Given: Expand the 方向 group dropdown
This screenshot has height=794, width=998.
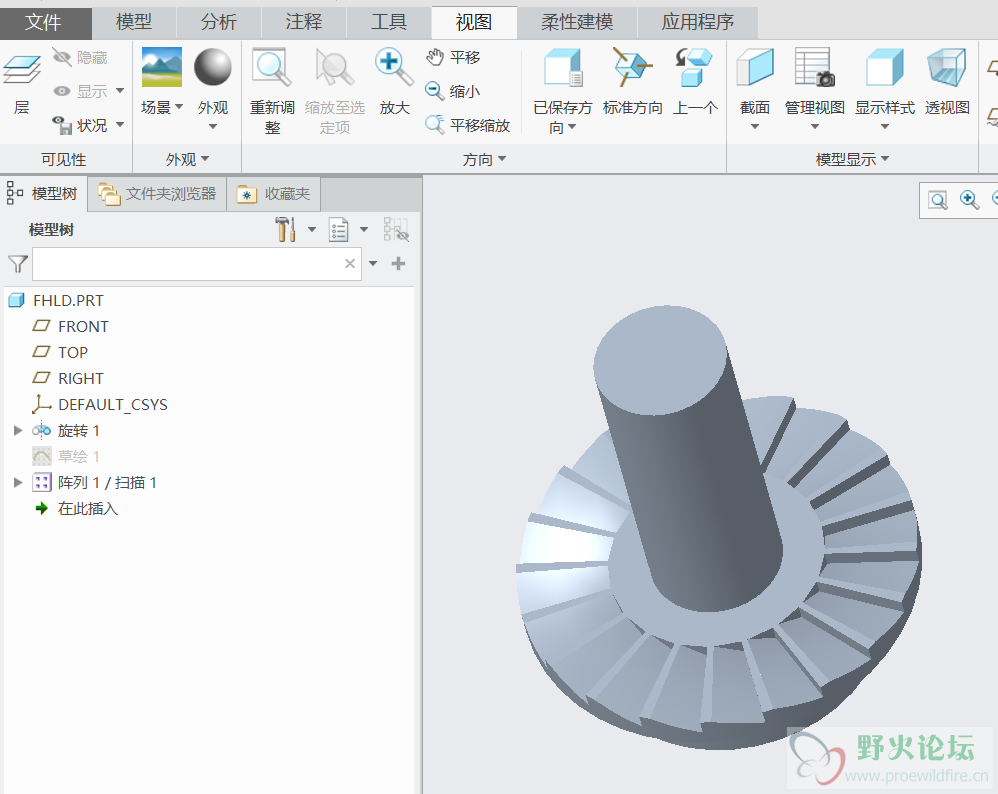Looking at the screenshot, I should (502, 159).
